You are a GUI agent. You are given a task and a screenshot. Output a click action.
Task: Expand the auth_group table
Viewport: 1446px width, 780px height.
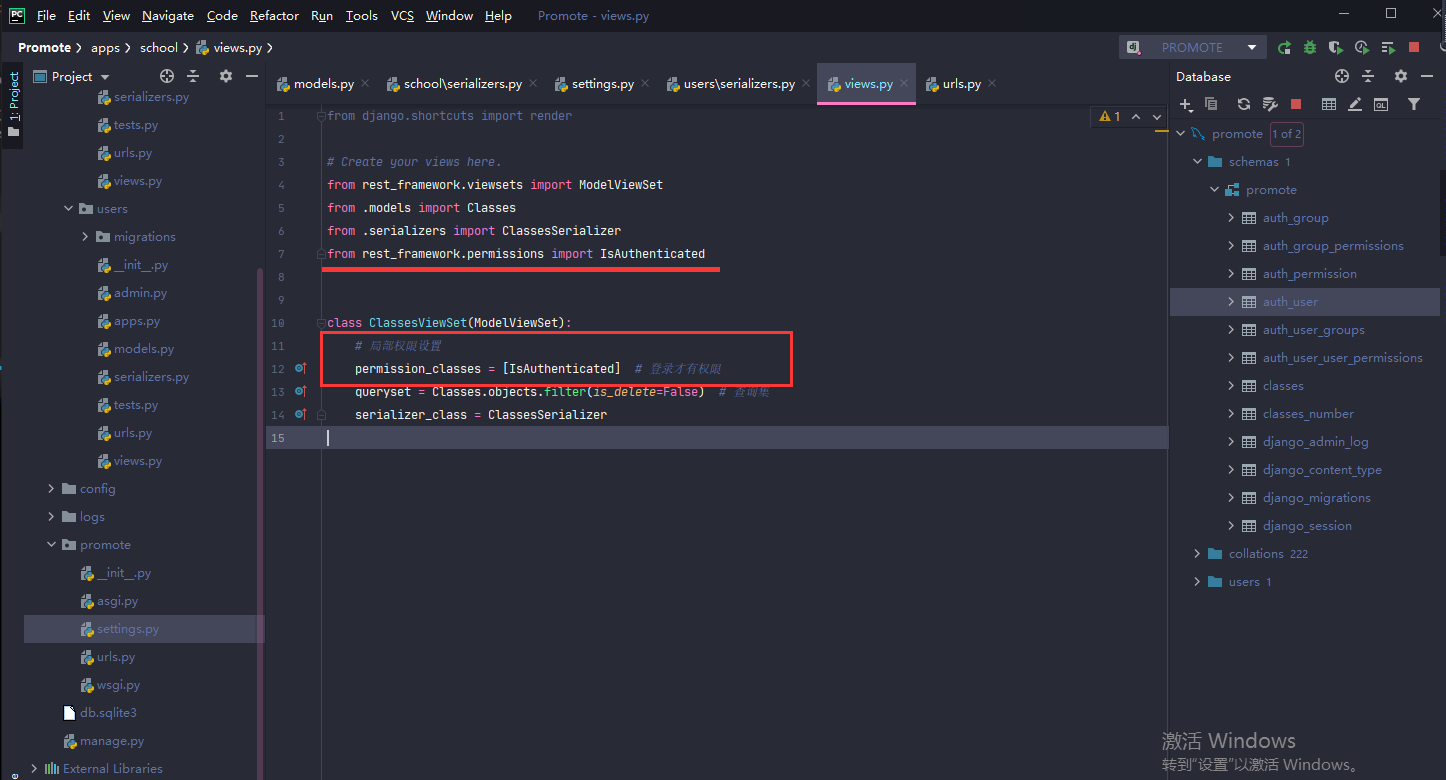[1231, 218]
